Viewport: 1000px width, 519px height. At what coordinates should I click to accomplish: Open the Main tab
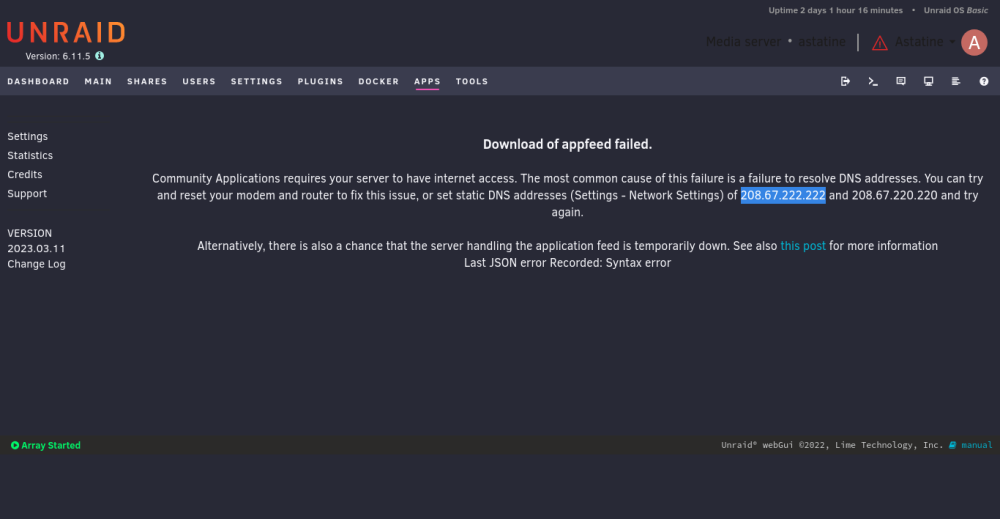pyautogui.click(x=98, y=82)
